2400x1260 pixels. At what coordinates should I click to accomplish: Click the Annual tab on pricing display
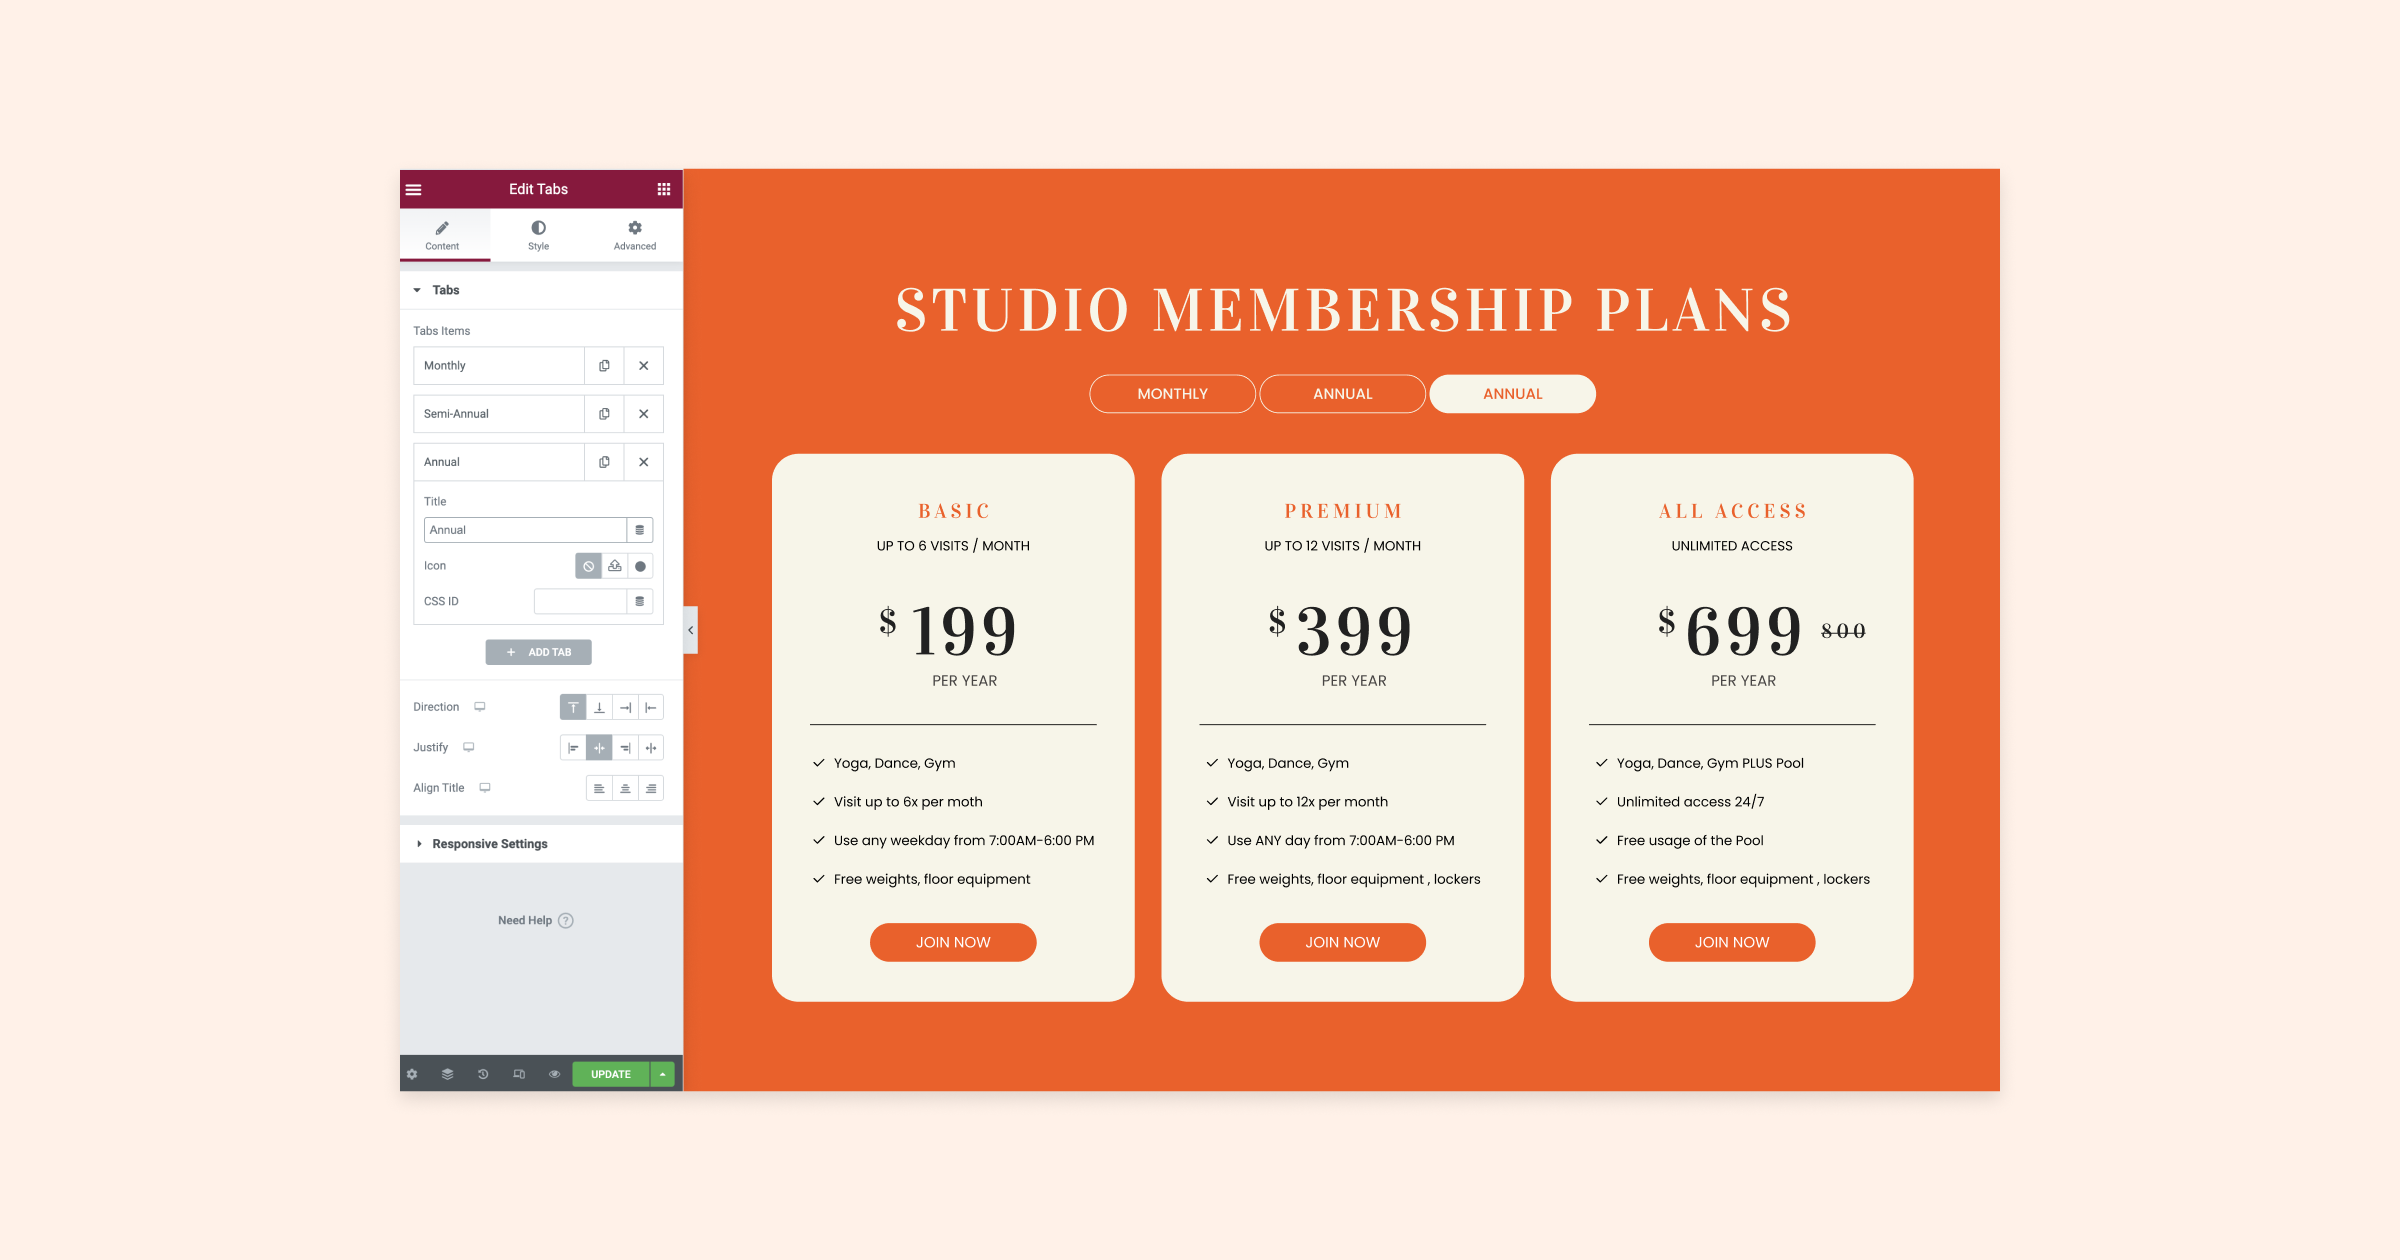[x=1511, y=392]
